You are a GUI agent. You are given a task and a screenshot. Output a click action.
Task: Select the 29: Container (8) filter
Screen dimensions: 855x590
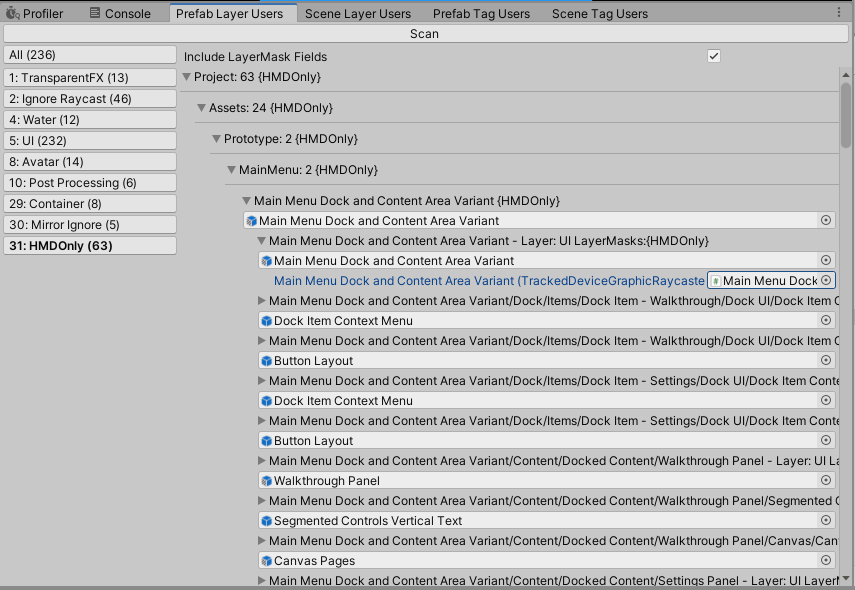coord(90,203)
